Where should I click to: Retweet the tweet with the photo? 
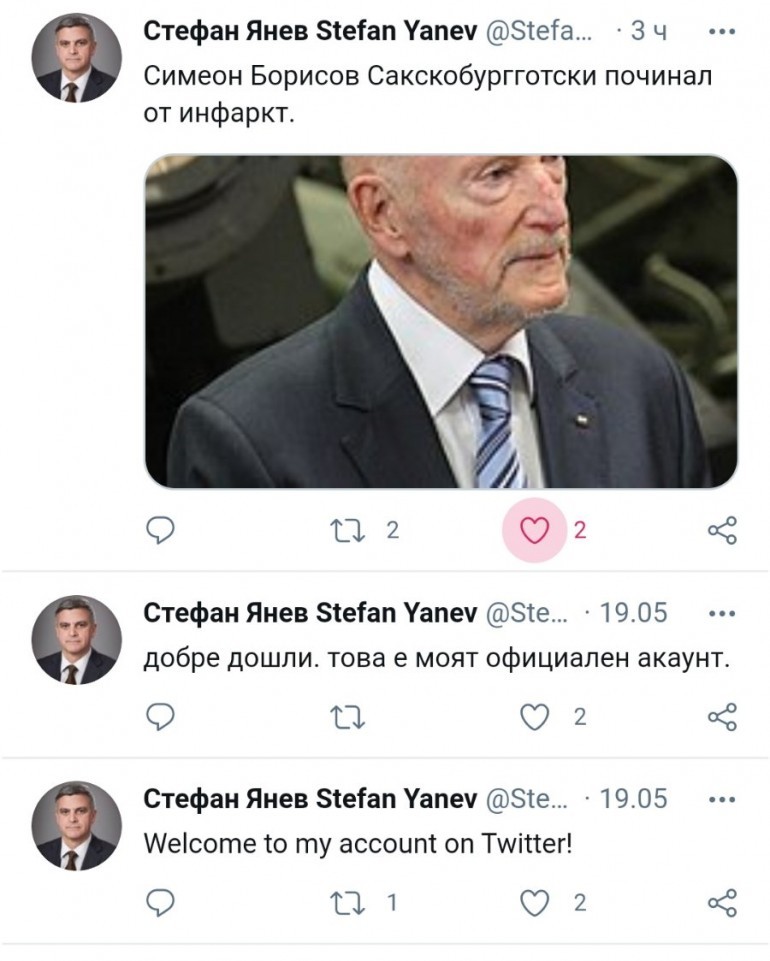point(351,530)
